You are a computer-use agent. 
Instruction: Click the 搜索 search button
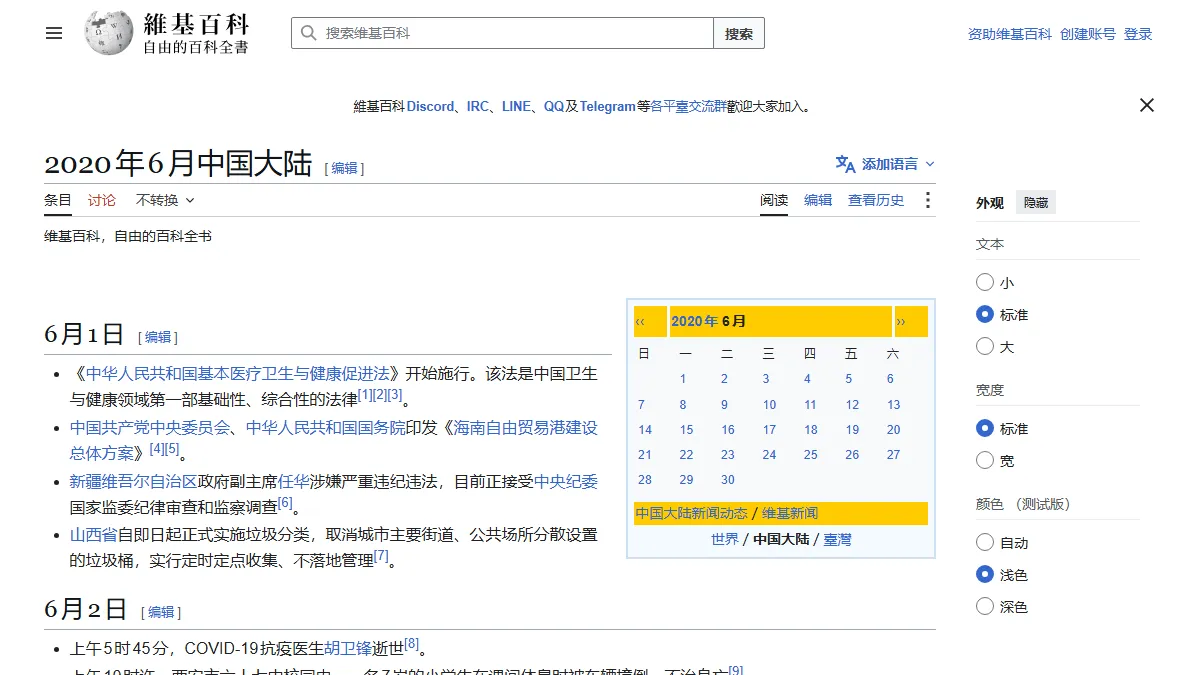pyautogui.click(x=739, y=33)
